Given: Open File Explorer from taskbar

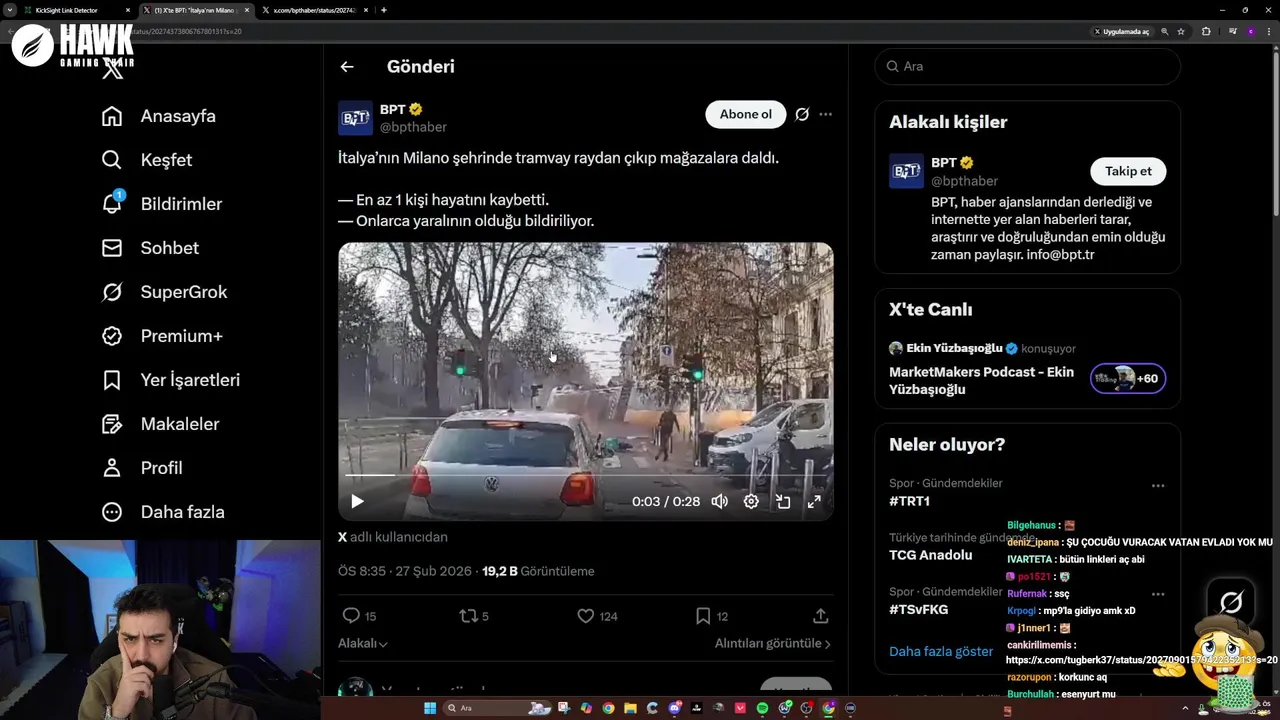Looking at the screenshot, I should (630, 708).
